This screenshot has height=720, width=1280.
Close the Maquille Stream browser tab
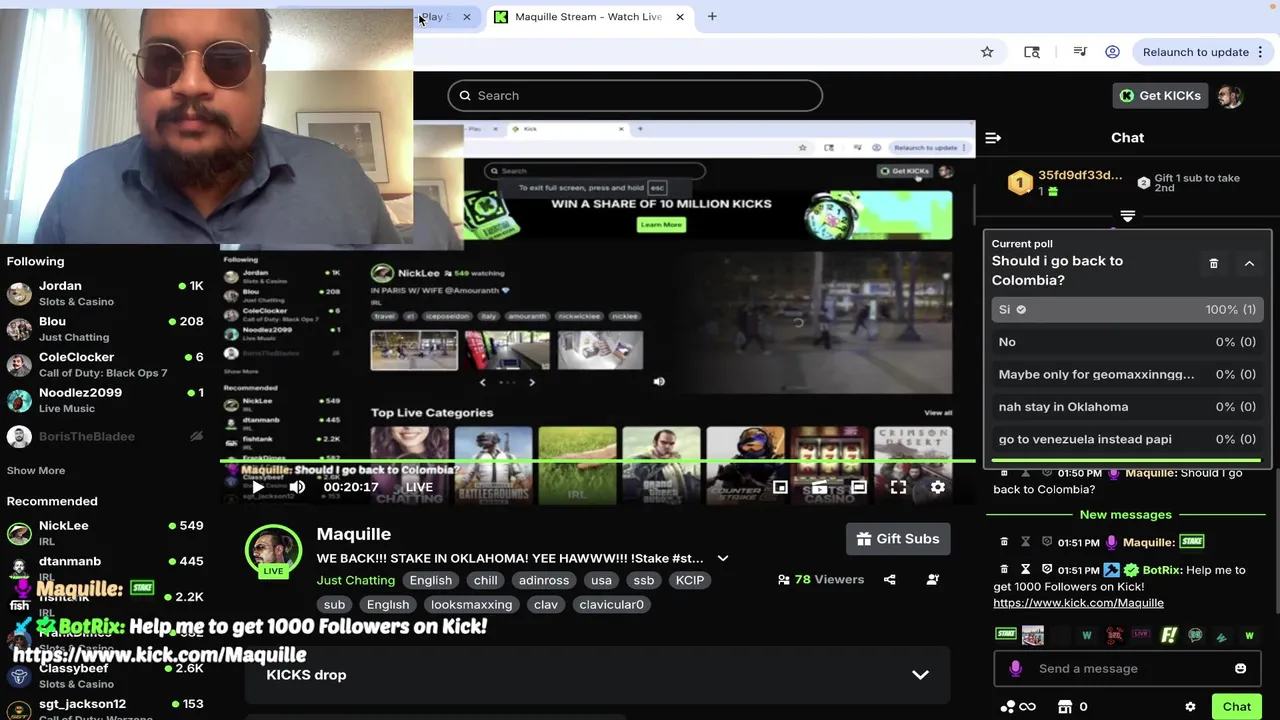coord(680,17)
